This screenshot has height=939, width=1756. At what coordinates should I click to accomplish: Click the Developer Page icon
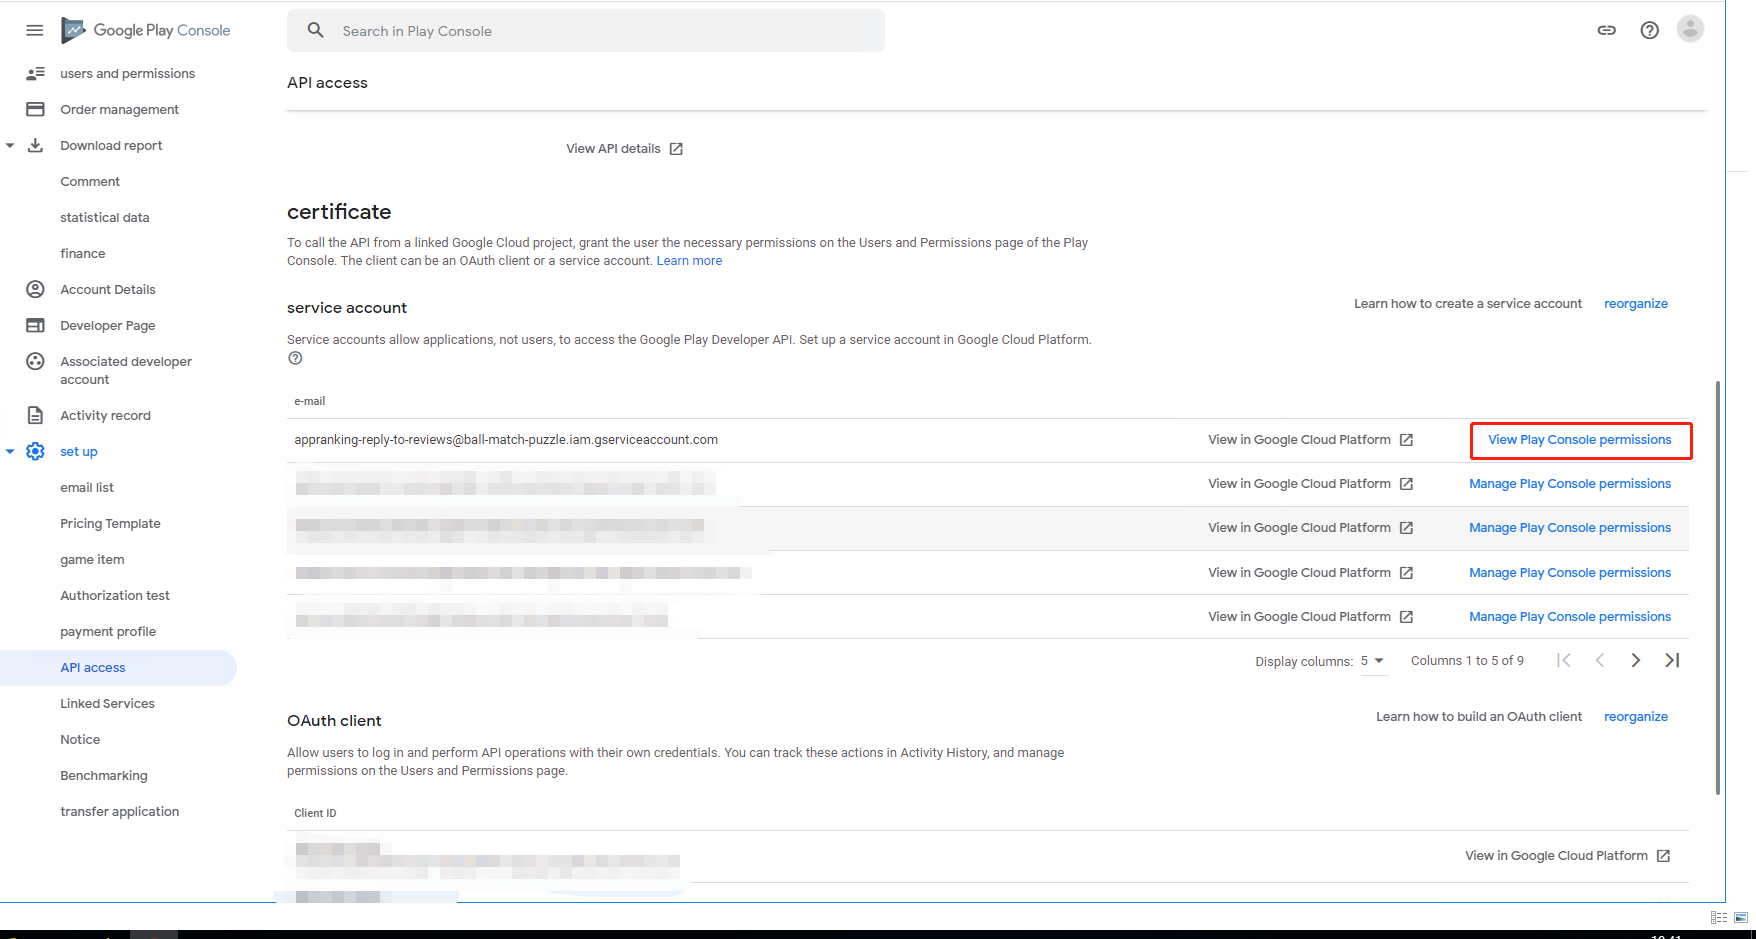point(35,325)
